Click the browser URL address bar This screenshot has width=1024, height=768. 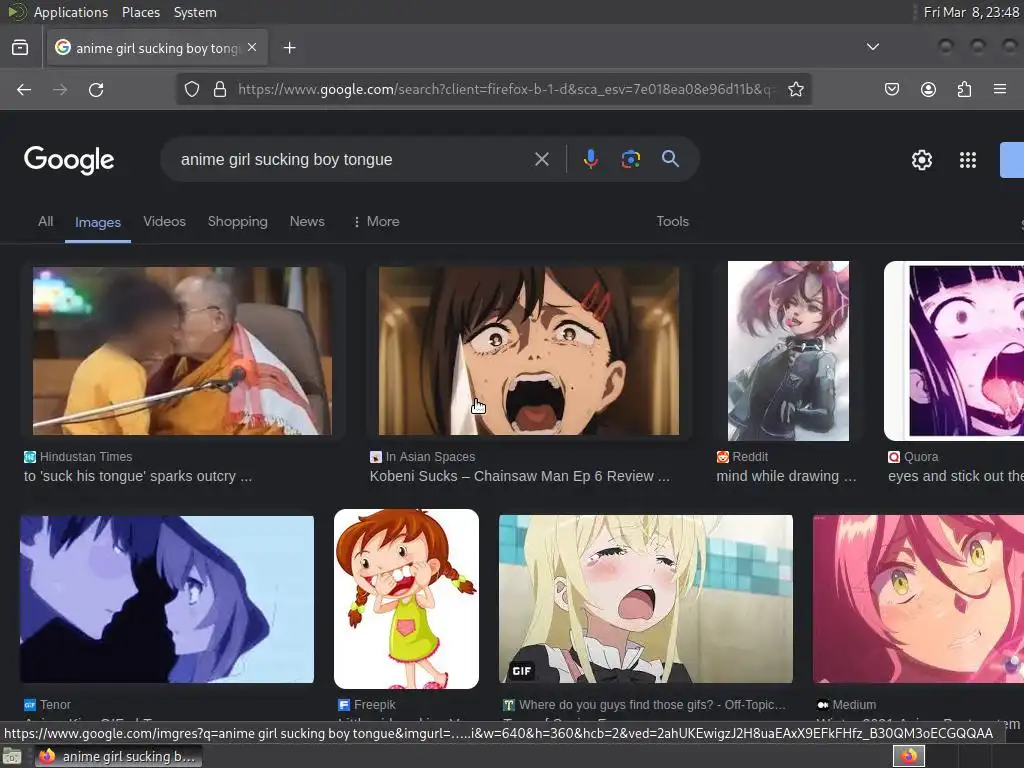504,89
